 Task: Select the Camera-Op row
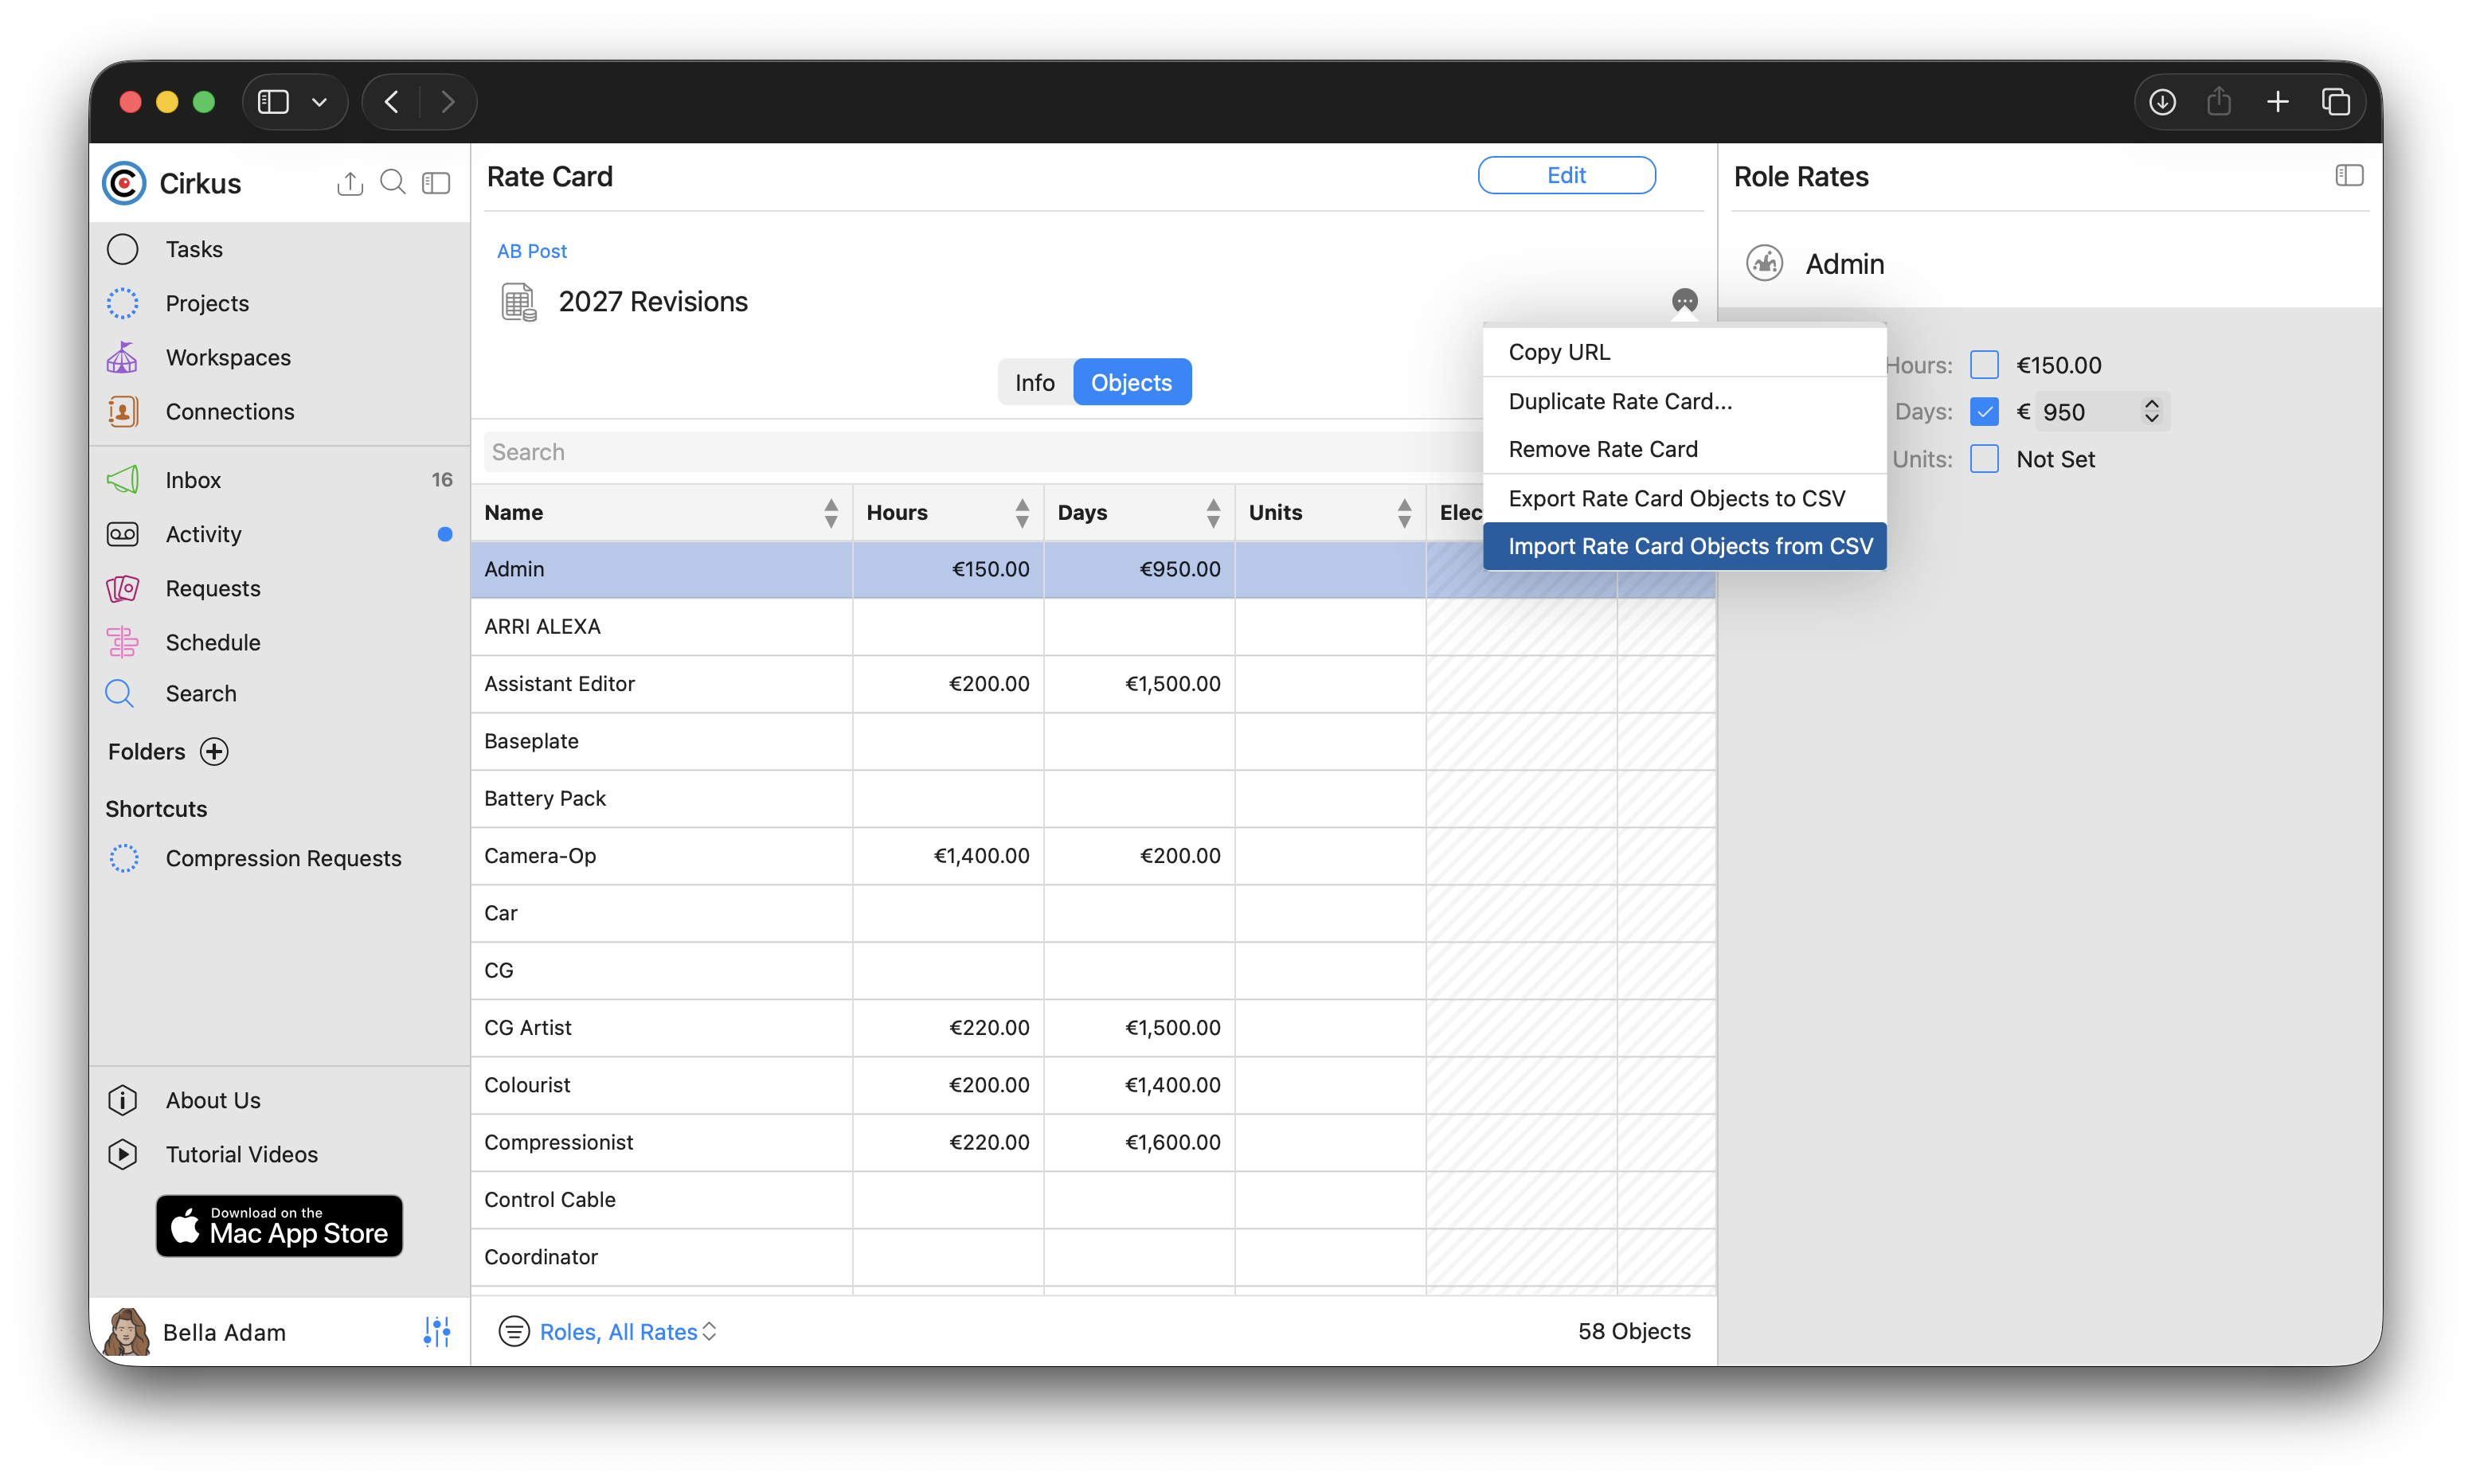coord(1093,856)
